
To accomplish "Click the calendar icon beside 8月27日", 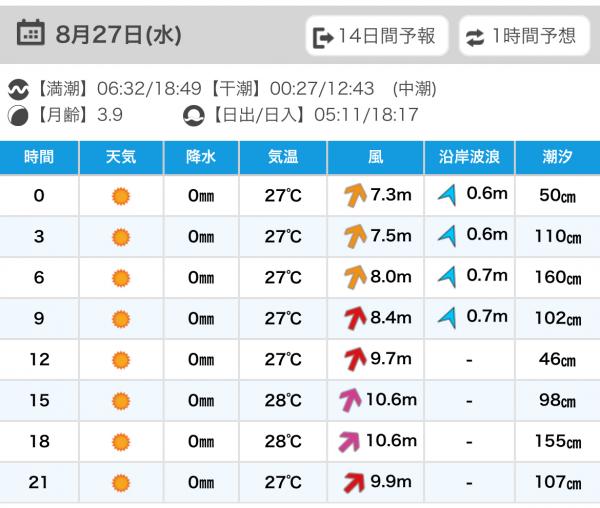I will click(x=31, y=32).
